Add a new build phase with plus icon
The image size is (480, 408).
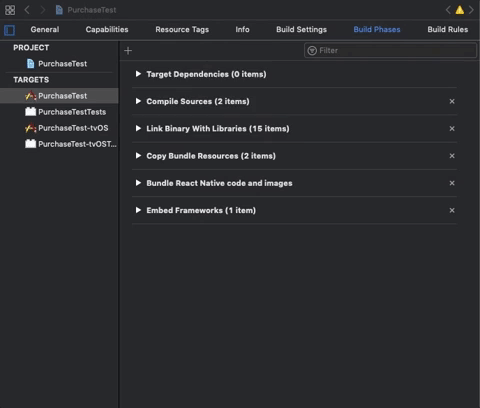click(128, 51)
